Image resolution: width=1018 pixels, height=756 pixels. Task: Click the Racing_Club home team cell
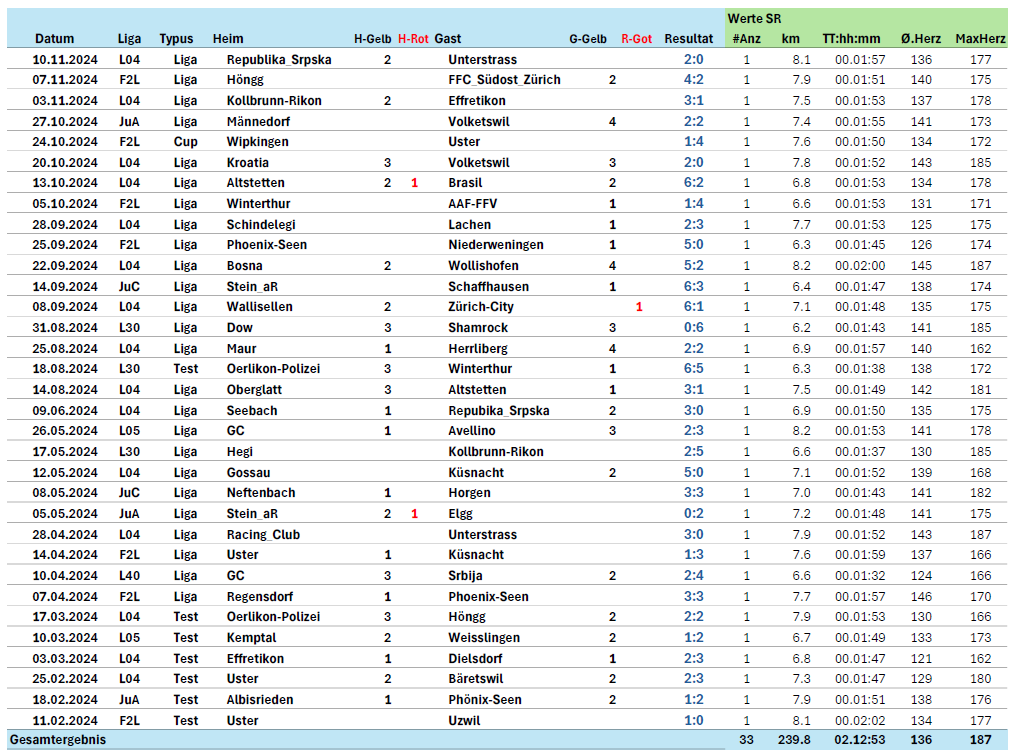click(x=263, y=535)
